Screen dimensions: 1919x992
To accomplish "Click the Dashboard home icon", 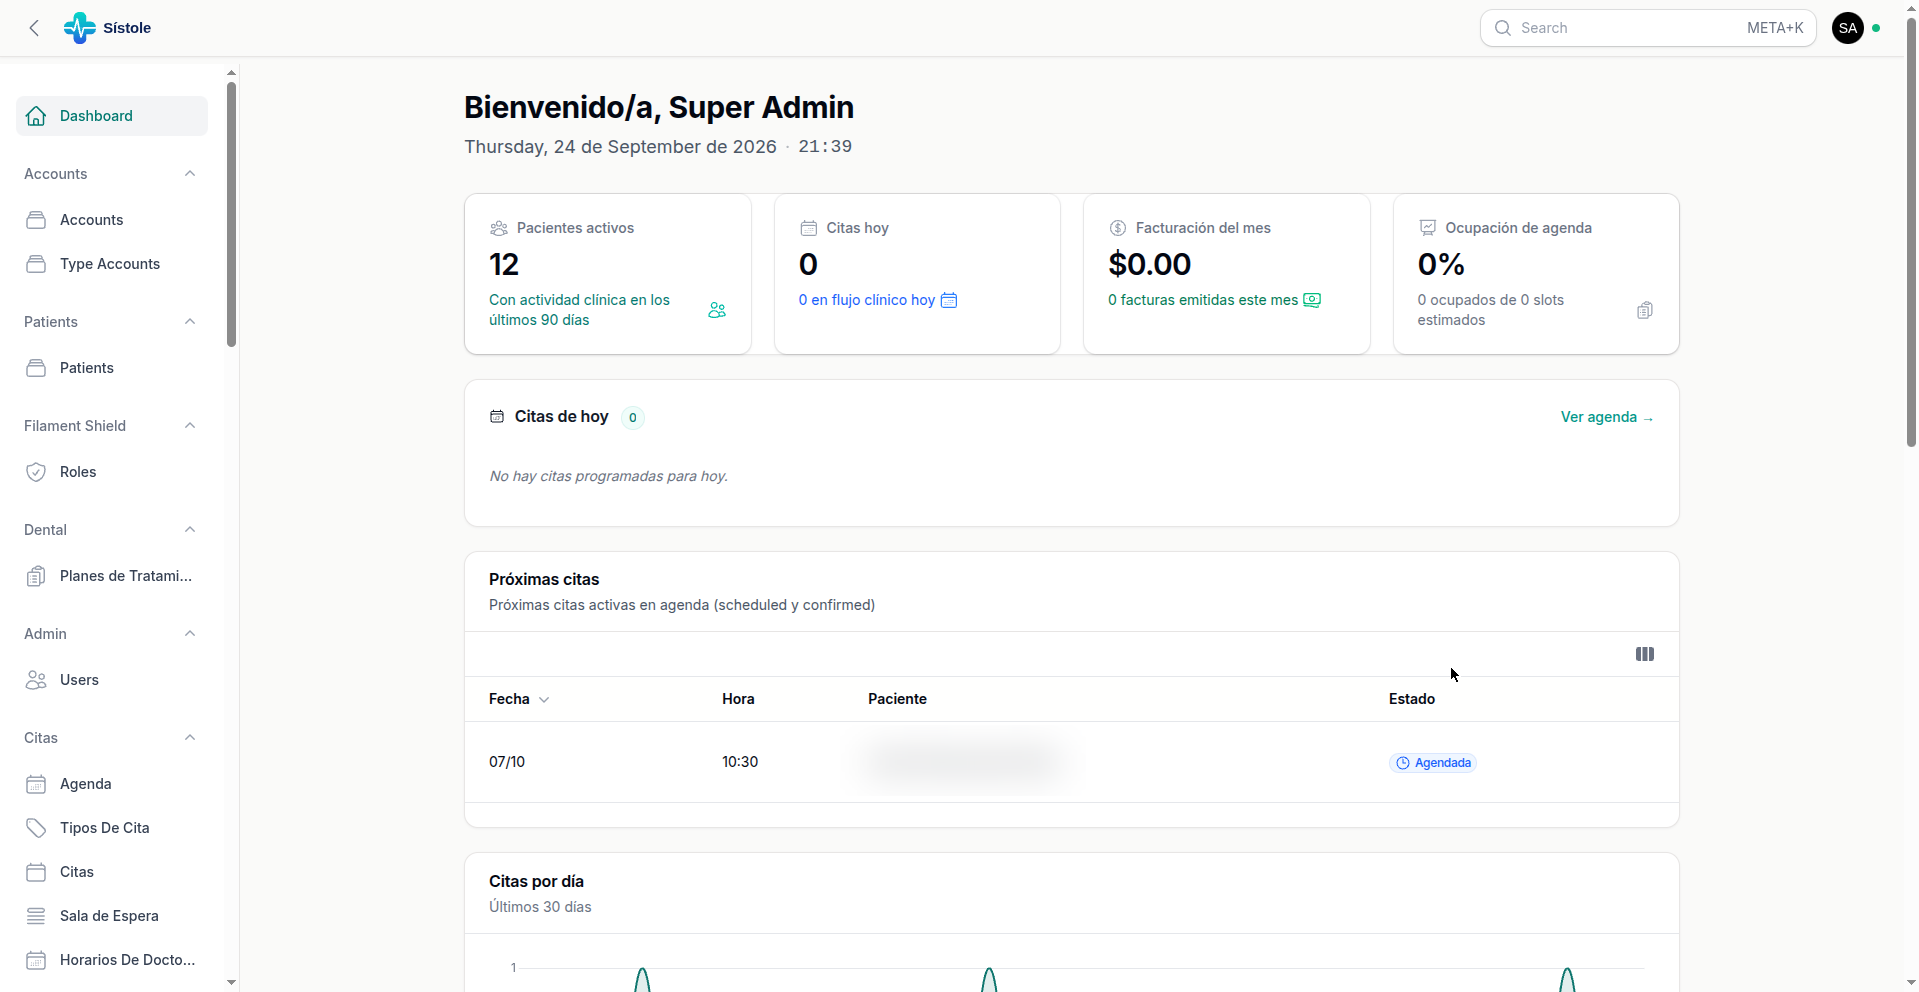I will (x=36, y=116).
